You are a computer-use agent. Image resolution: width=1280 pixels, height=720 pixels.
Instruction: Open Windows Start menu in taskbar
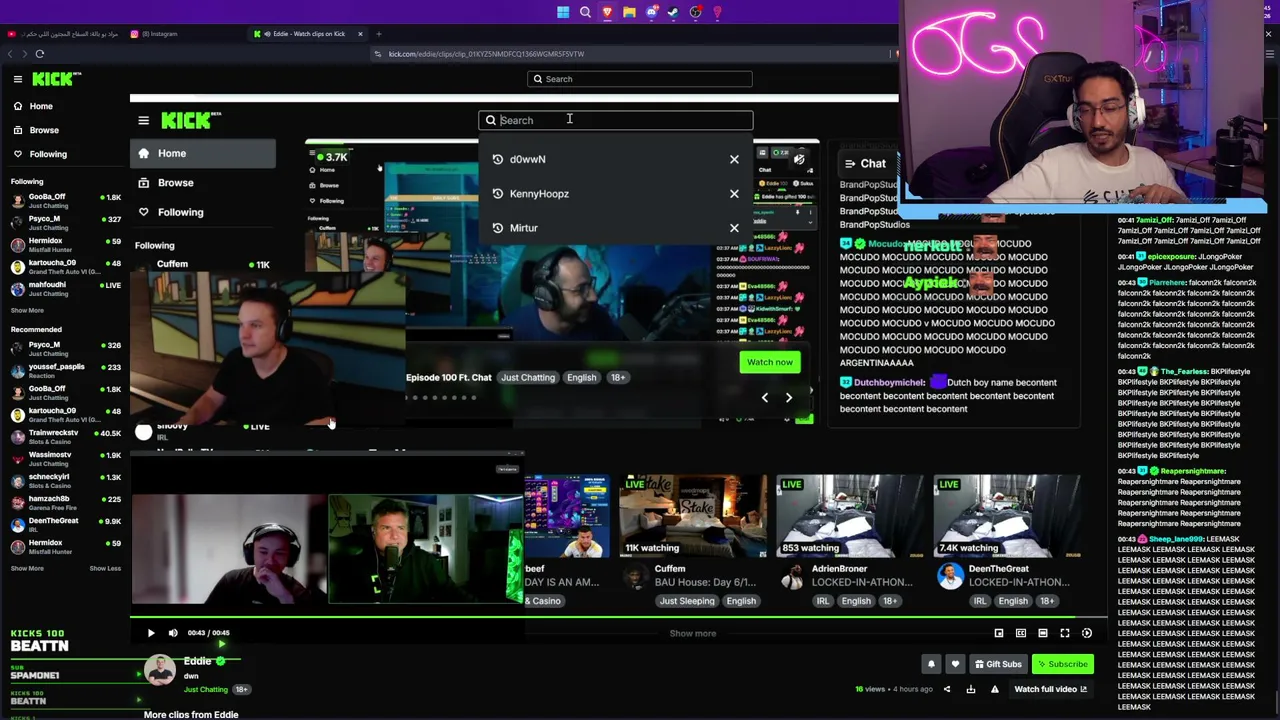pyautogui.click(x=563, y=13)
